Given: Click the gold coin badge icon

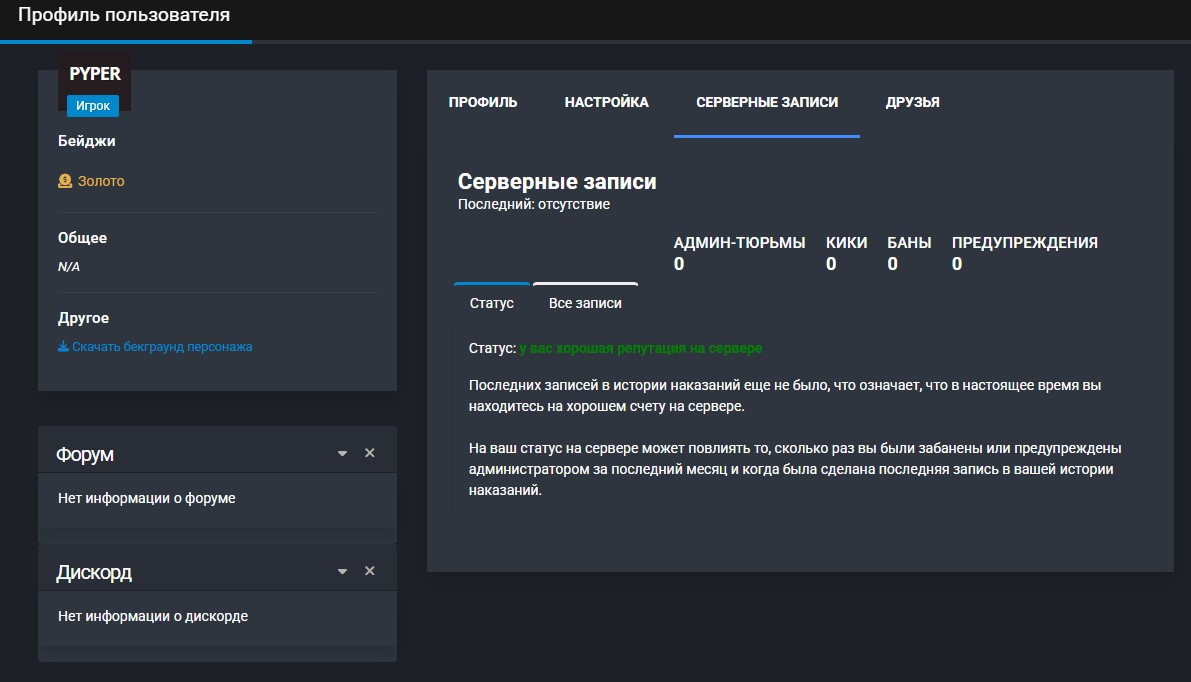Looking at the screenshot, I should [x=65, y=181].
